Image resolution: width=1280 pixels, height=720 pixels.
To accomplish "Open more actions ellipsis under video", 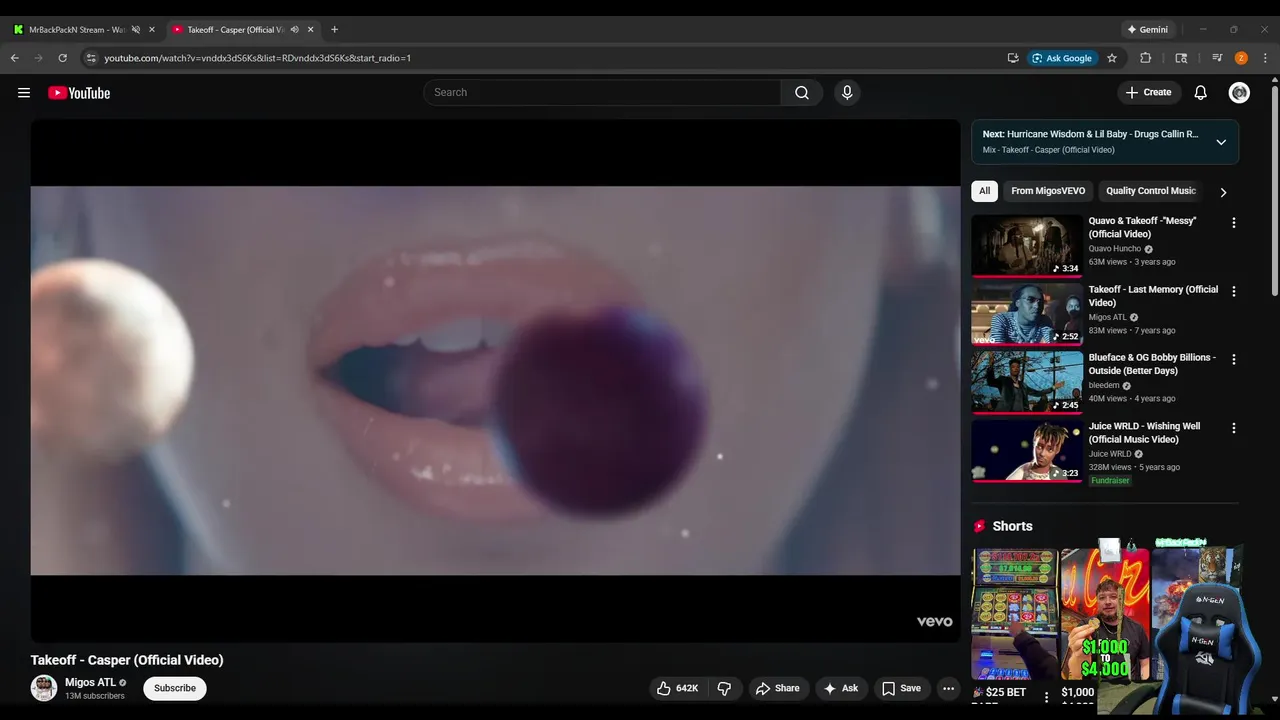I will (949, 688).
